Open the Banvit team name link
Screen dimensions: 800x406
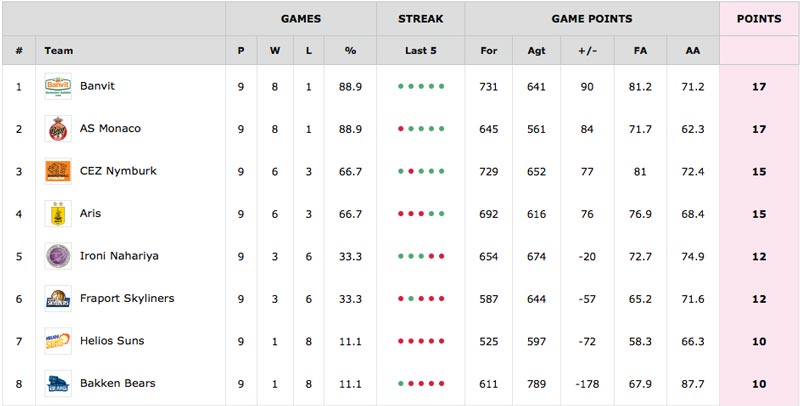click(x=97, y=86)
